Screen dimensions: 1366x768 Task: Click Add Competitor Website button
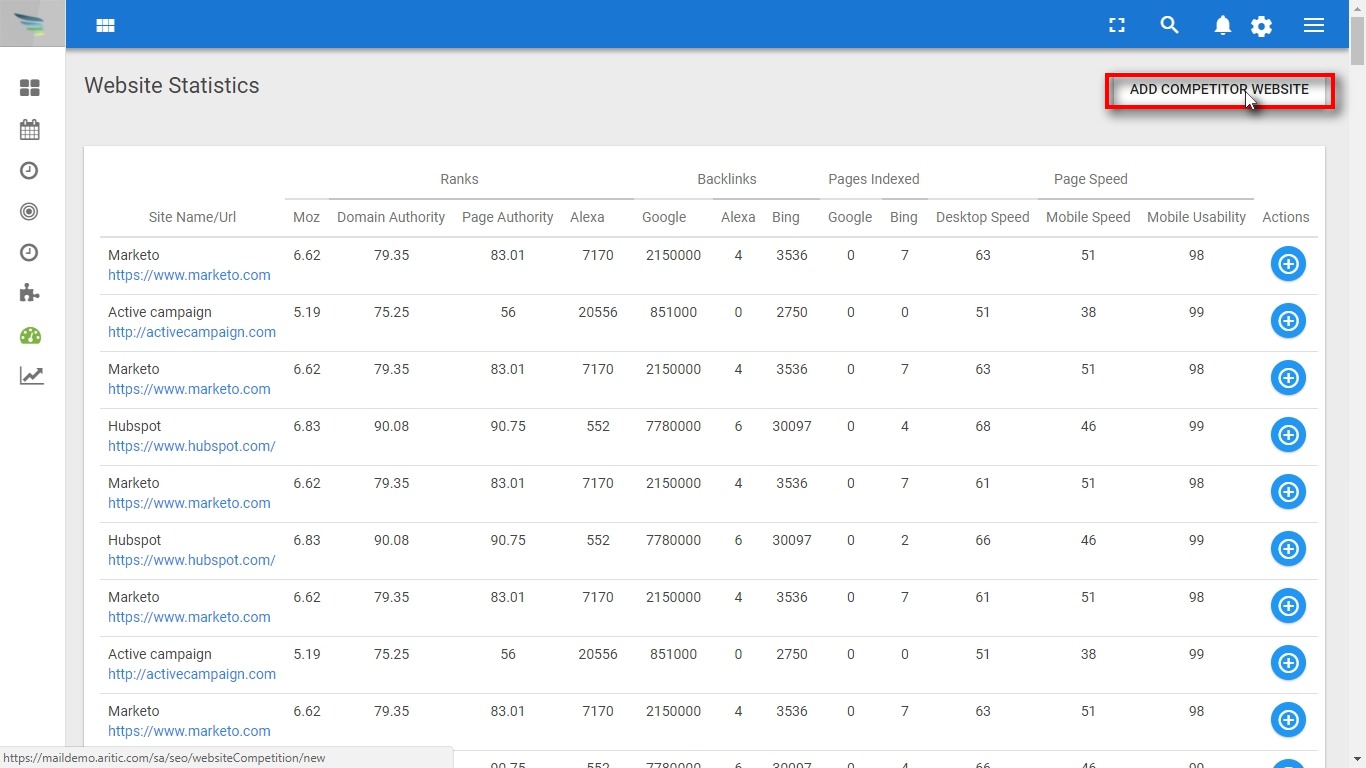pos(1219,90)
